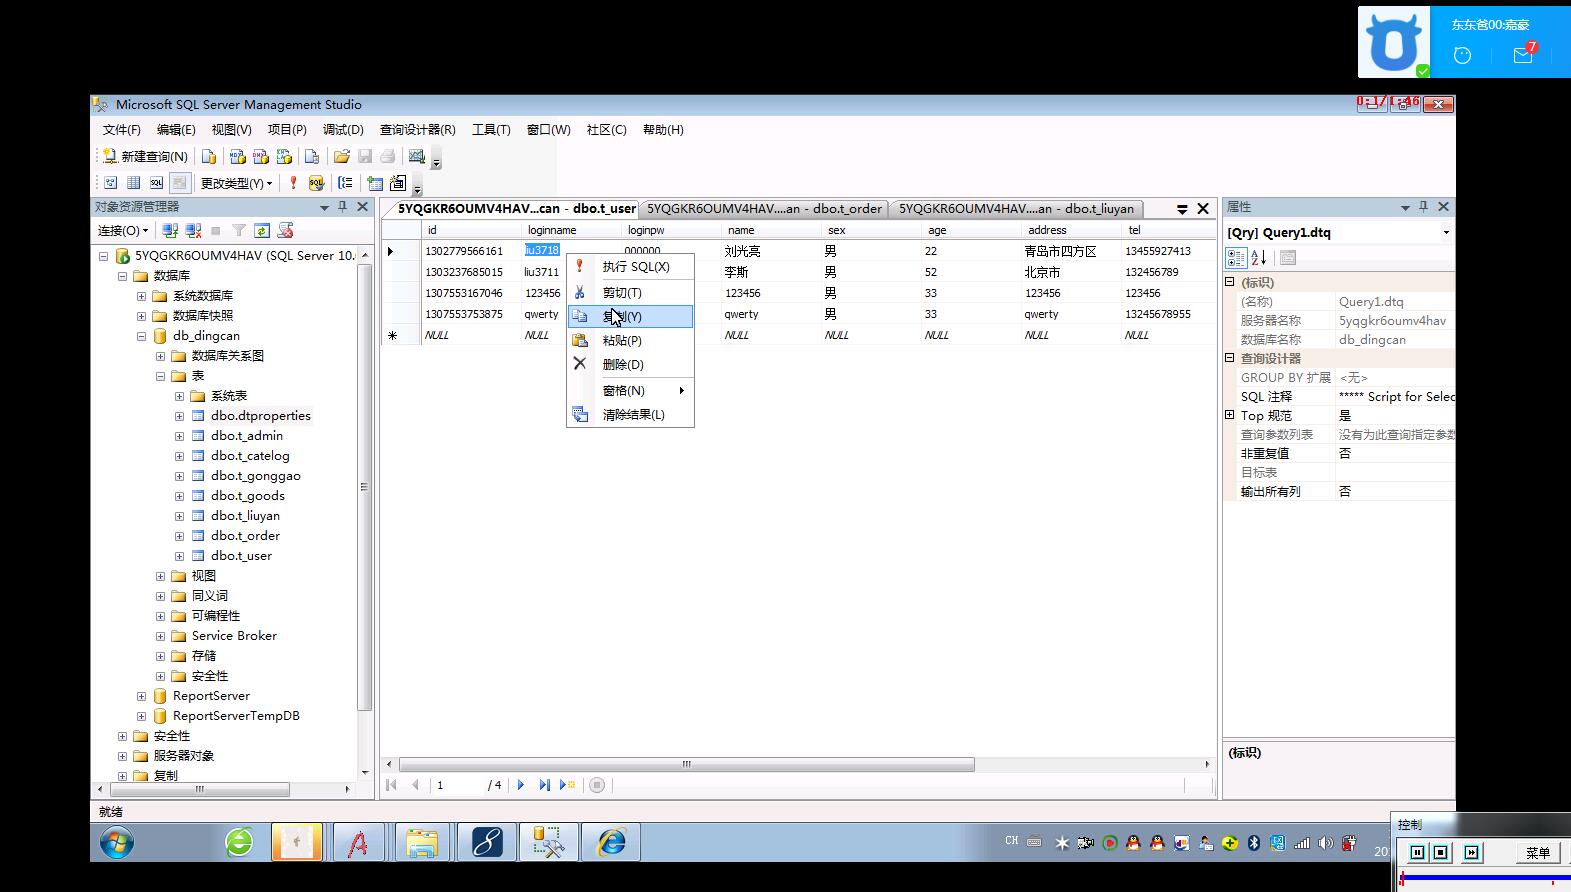Expand the dbo.t_goods table node
The height and width of the screenshot is (892, 1571).
click(x=179, y=496)
